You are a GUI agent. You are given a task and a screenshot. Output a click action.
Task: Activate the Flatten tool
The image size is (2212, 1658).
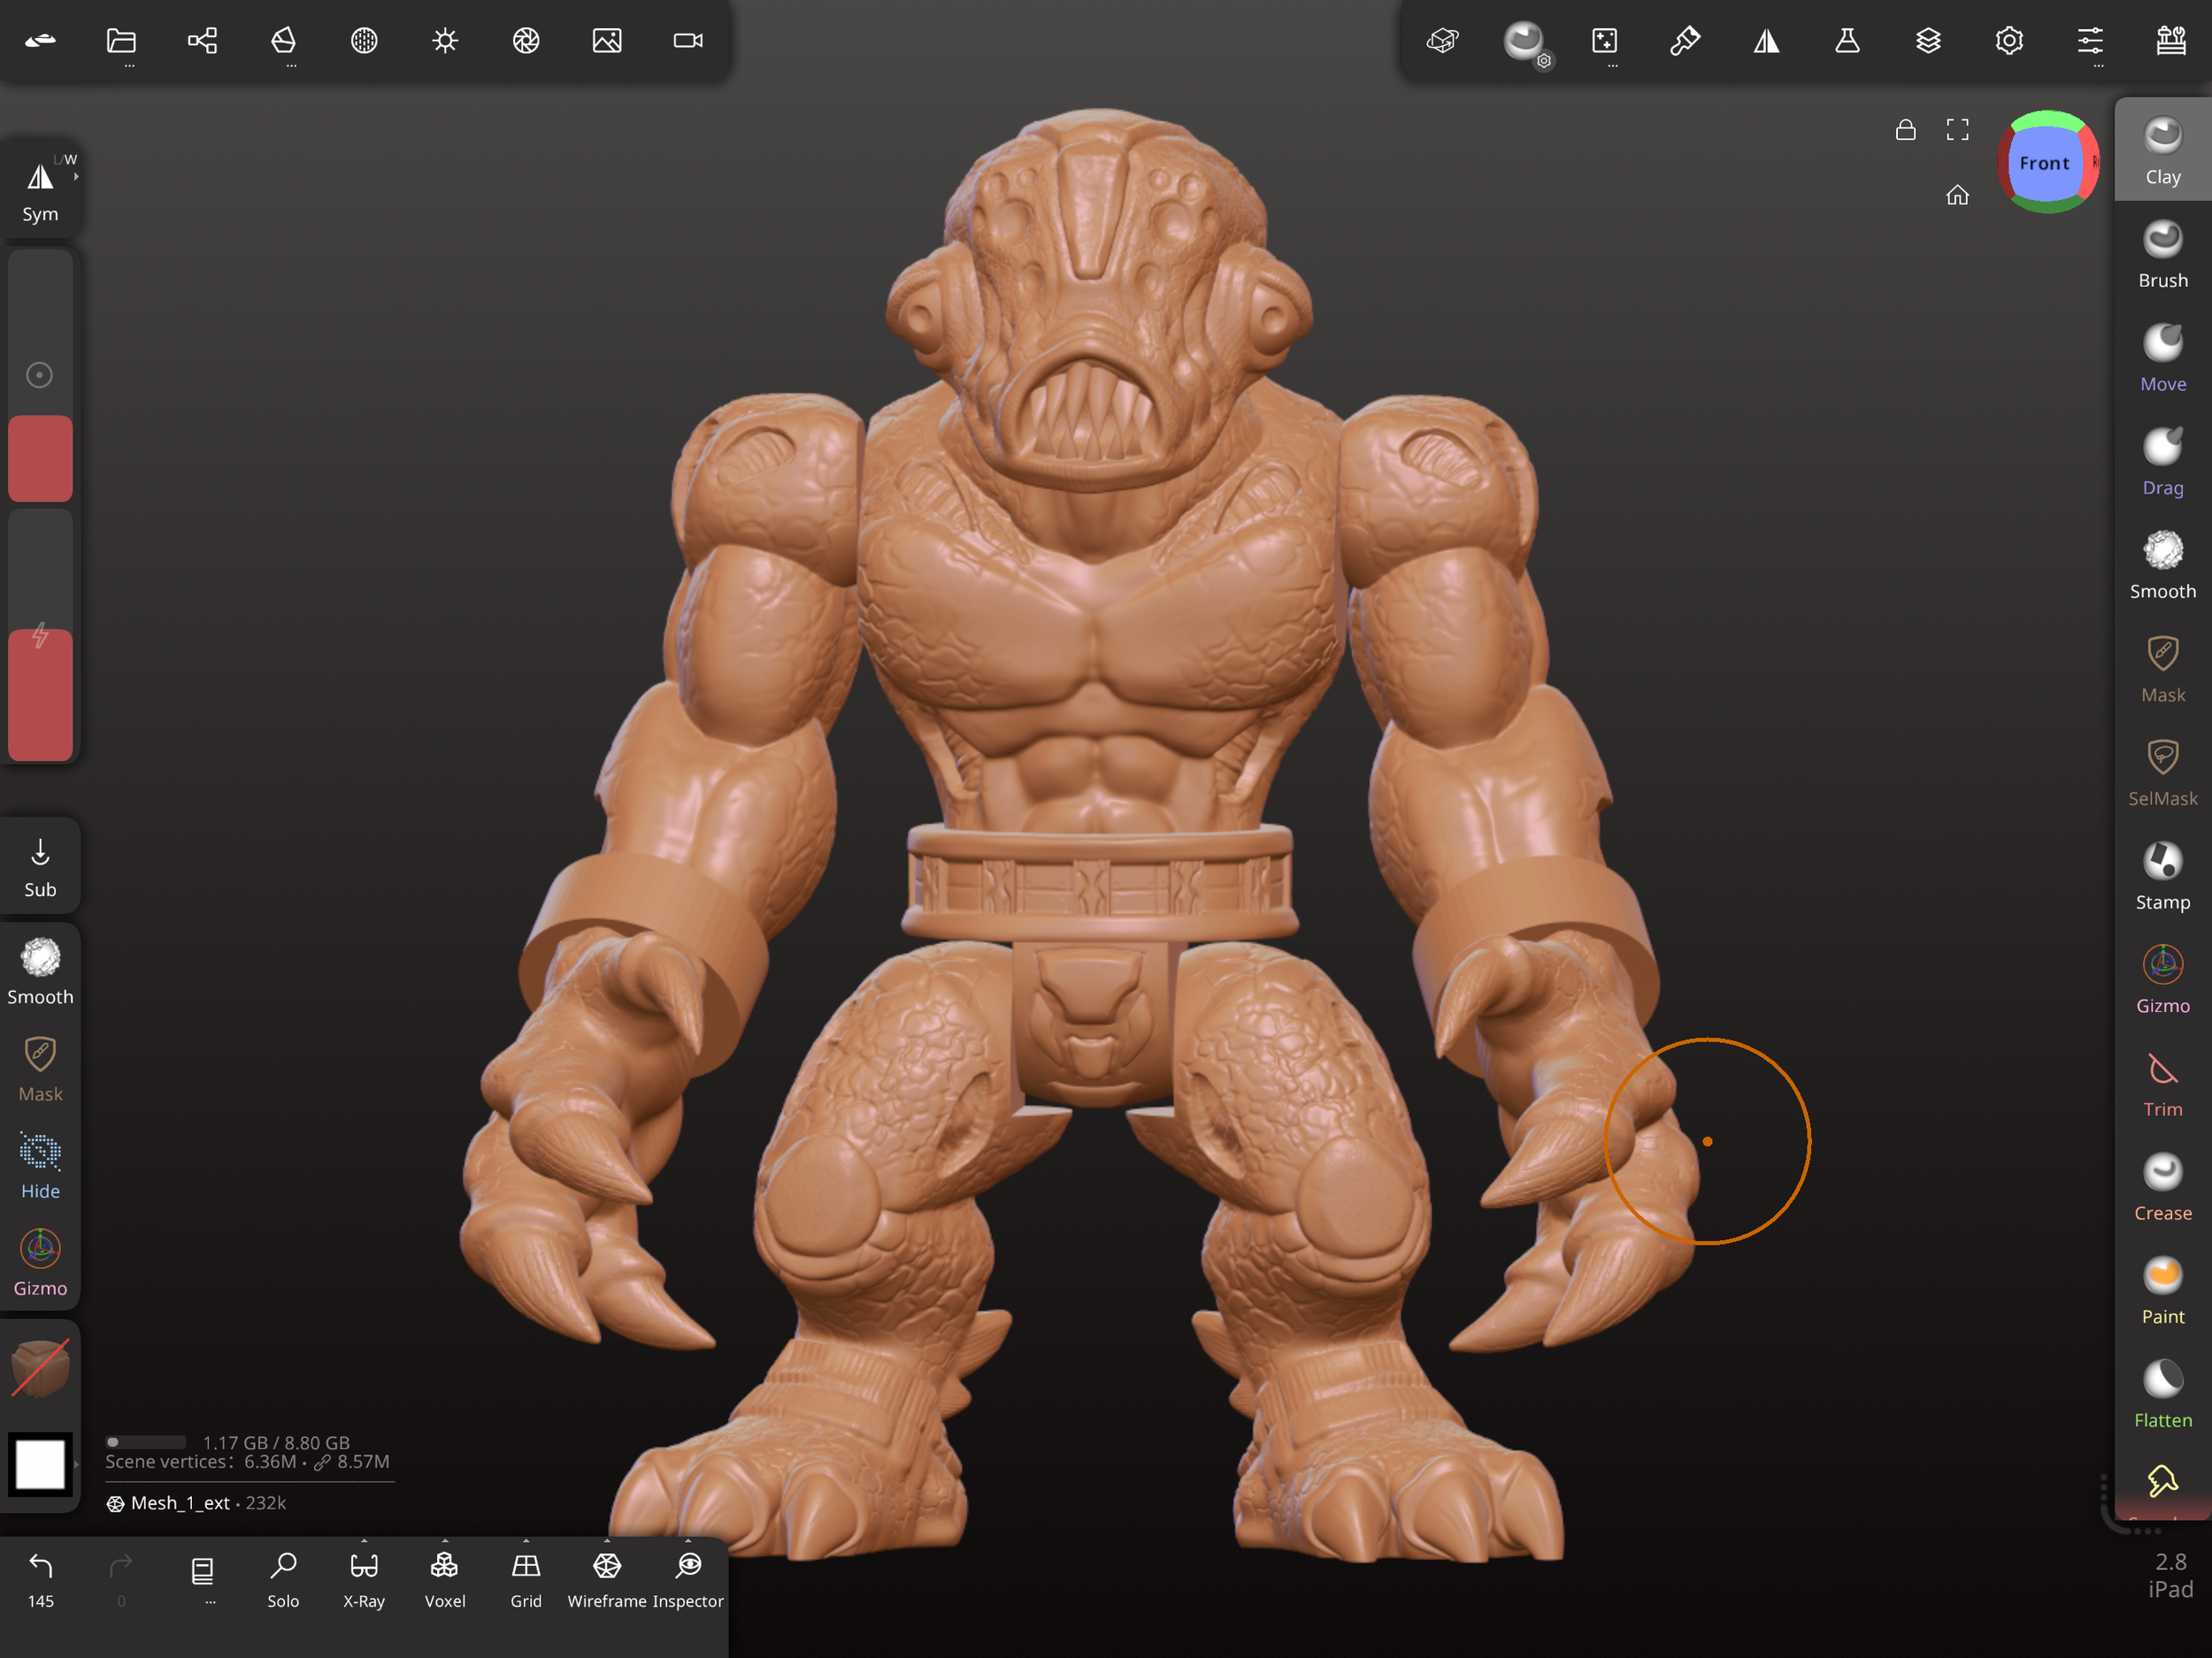tap(2162, 1394)
